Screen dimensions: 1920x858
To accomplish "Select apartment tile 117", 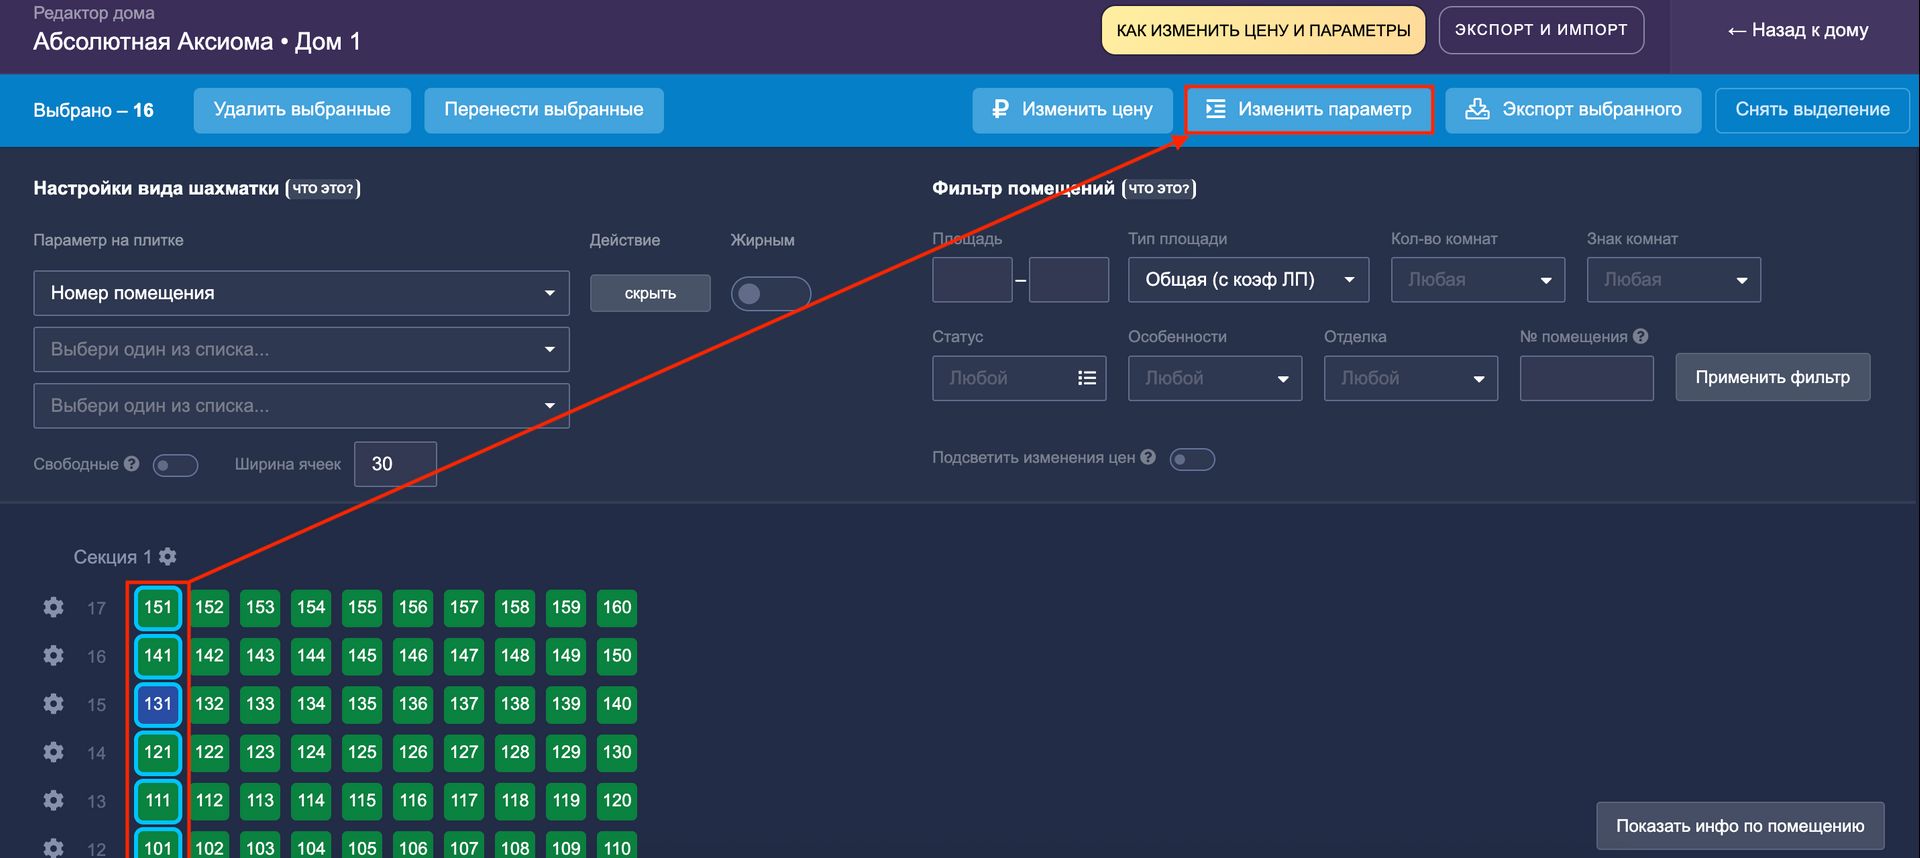I will click(464, 800).
